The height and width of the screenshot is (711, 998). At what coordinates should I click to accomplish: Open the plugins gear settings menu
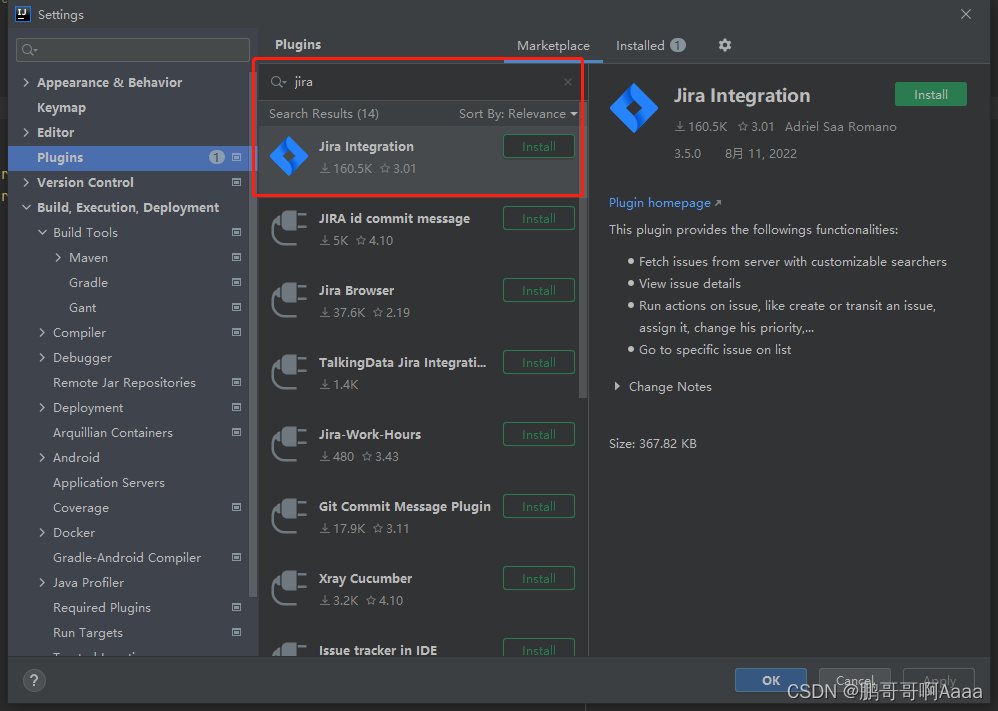tap(724, 45)
